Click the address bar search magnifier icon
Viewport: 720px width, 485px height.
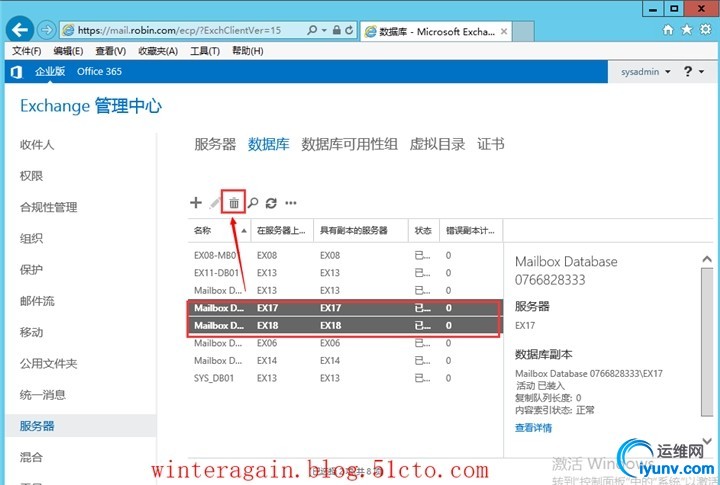tap(312, 30)
